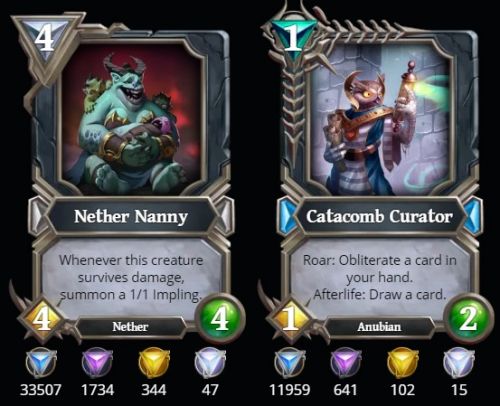Click Catacomb Curator's diamond quality gem icon
The image size is (500, 406).
(459, 363)
